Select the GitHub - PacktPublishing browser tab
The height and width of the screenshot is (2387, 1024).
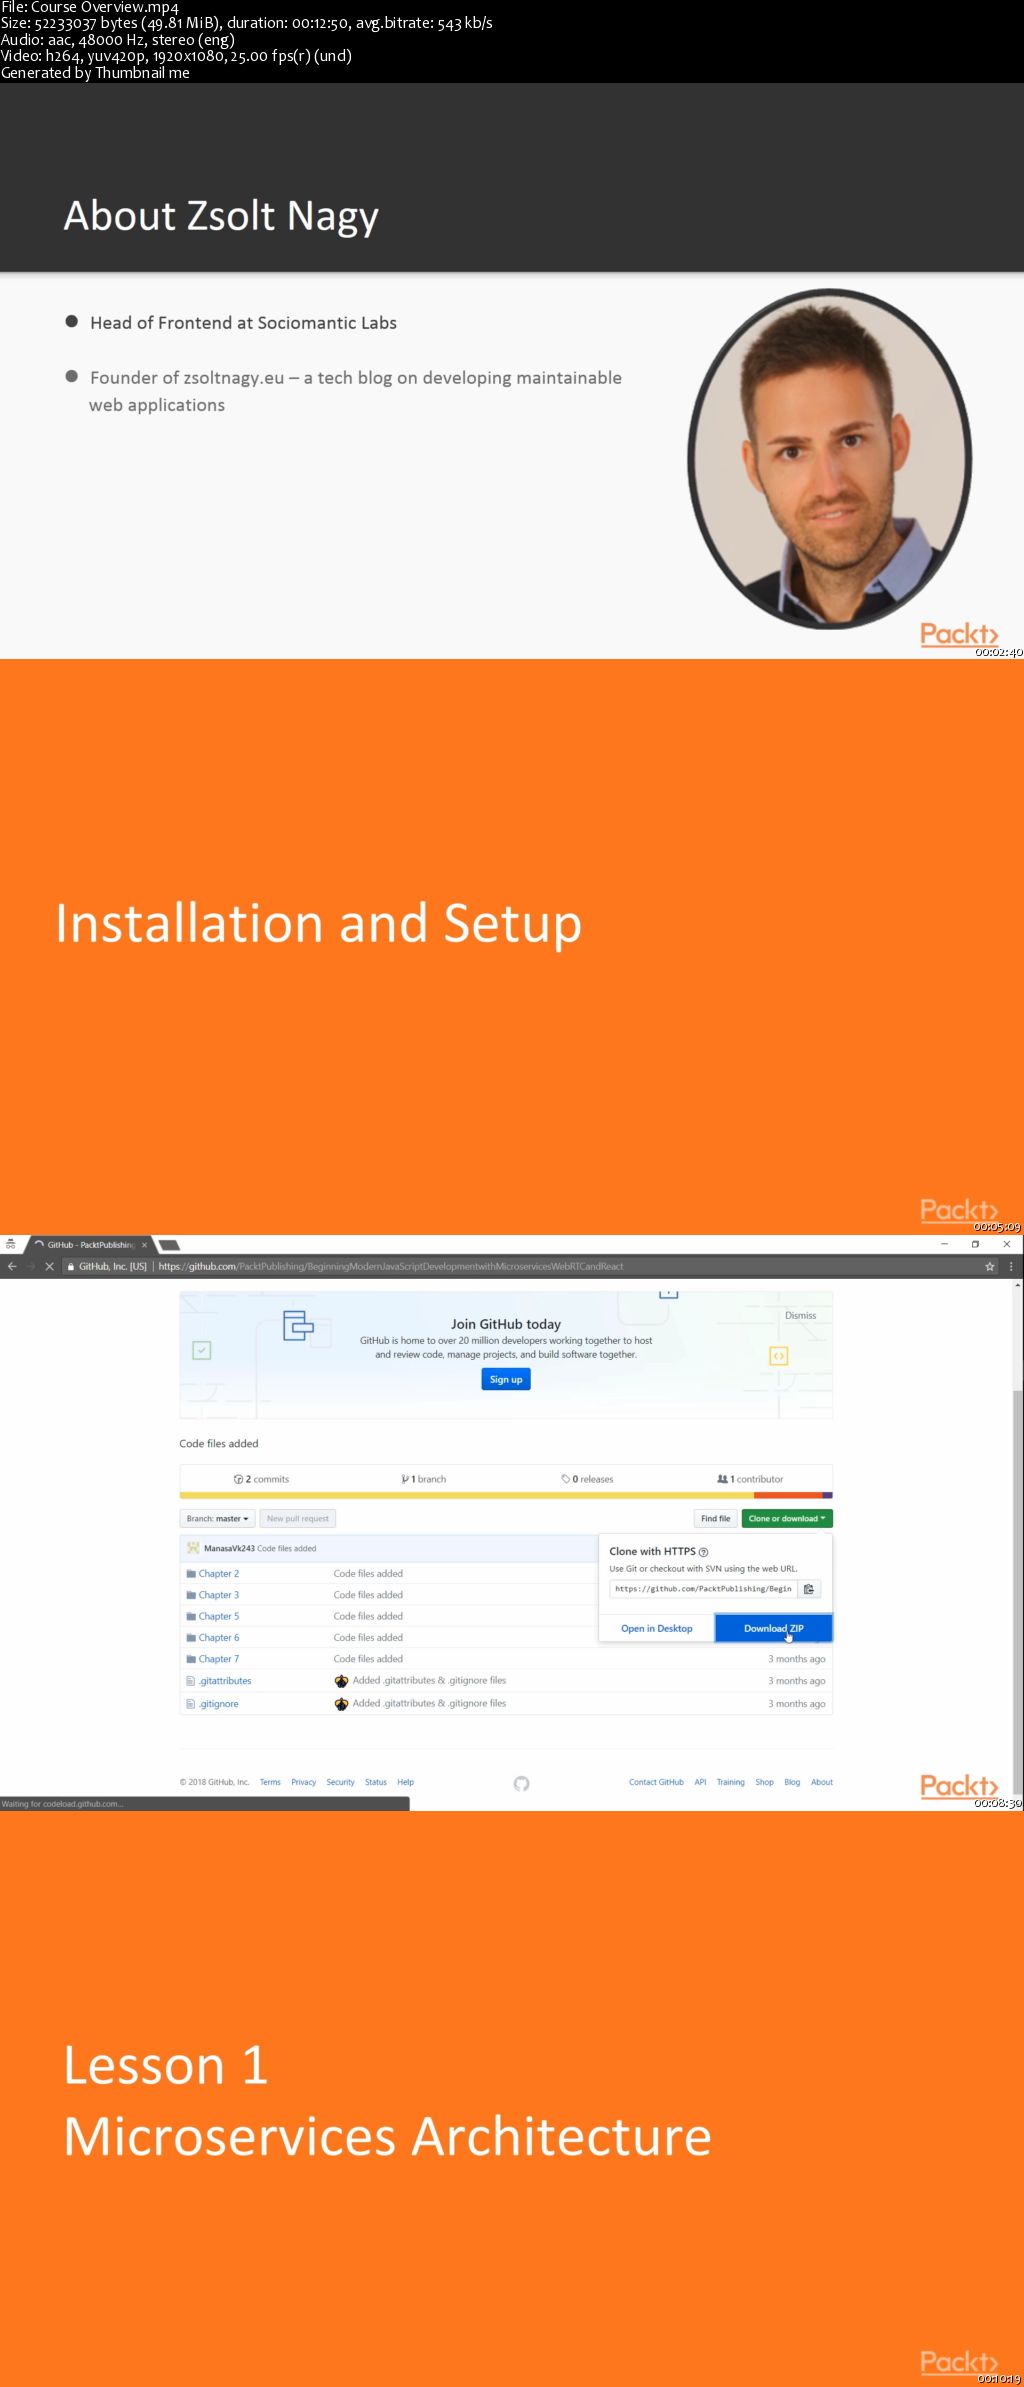(90, 1245)
